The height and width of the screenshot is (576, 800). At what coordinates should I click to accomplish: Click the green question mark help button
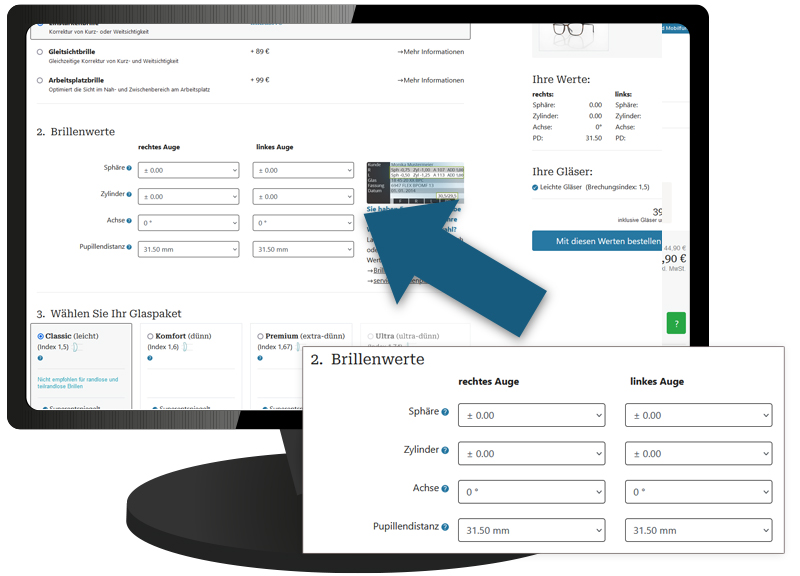[677, 323]
